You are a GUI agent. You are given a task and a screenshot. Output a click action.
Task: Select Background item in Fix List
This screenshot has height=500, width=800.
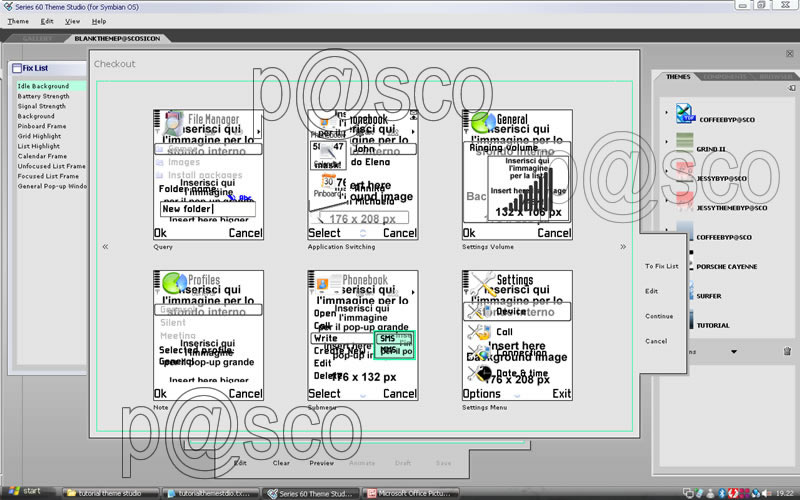pyautogui.click(x=36, y=116)
